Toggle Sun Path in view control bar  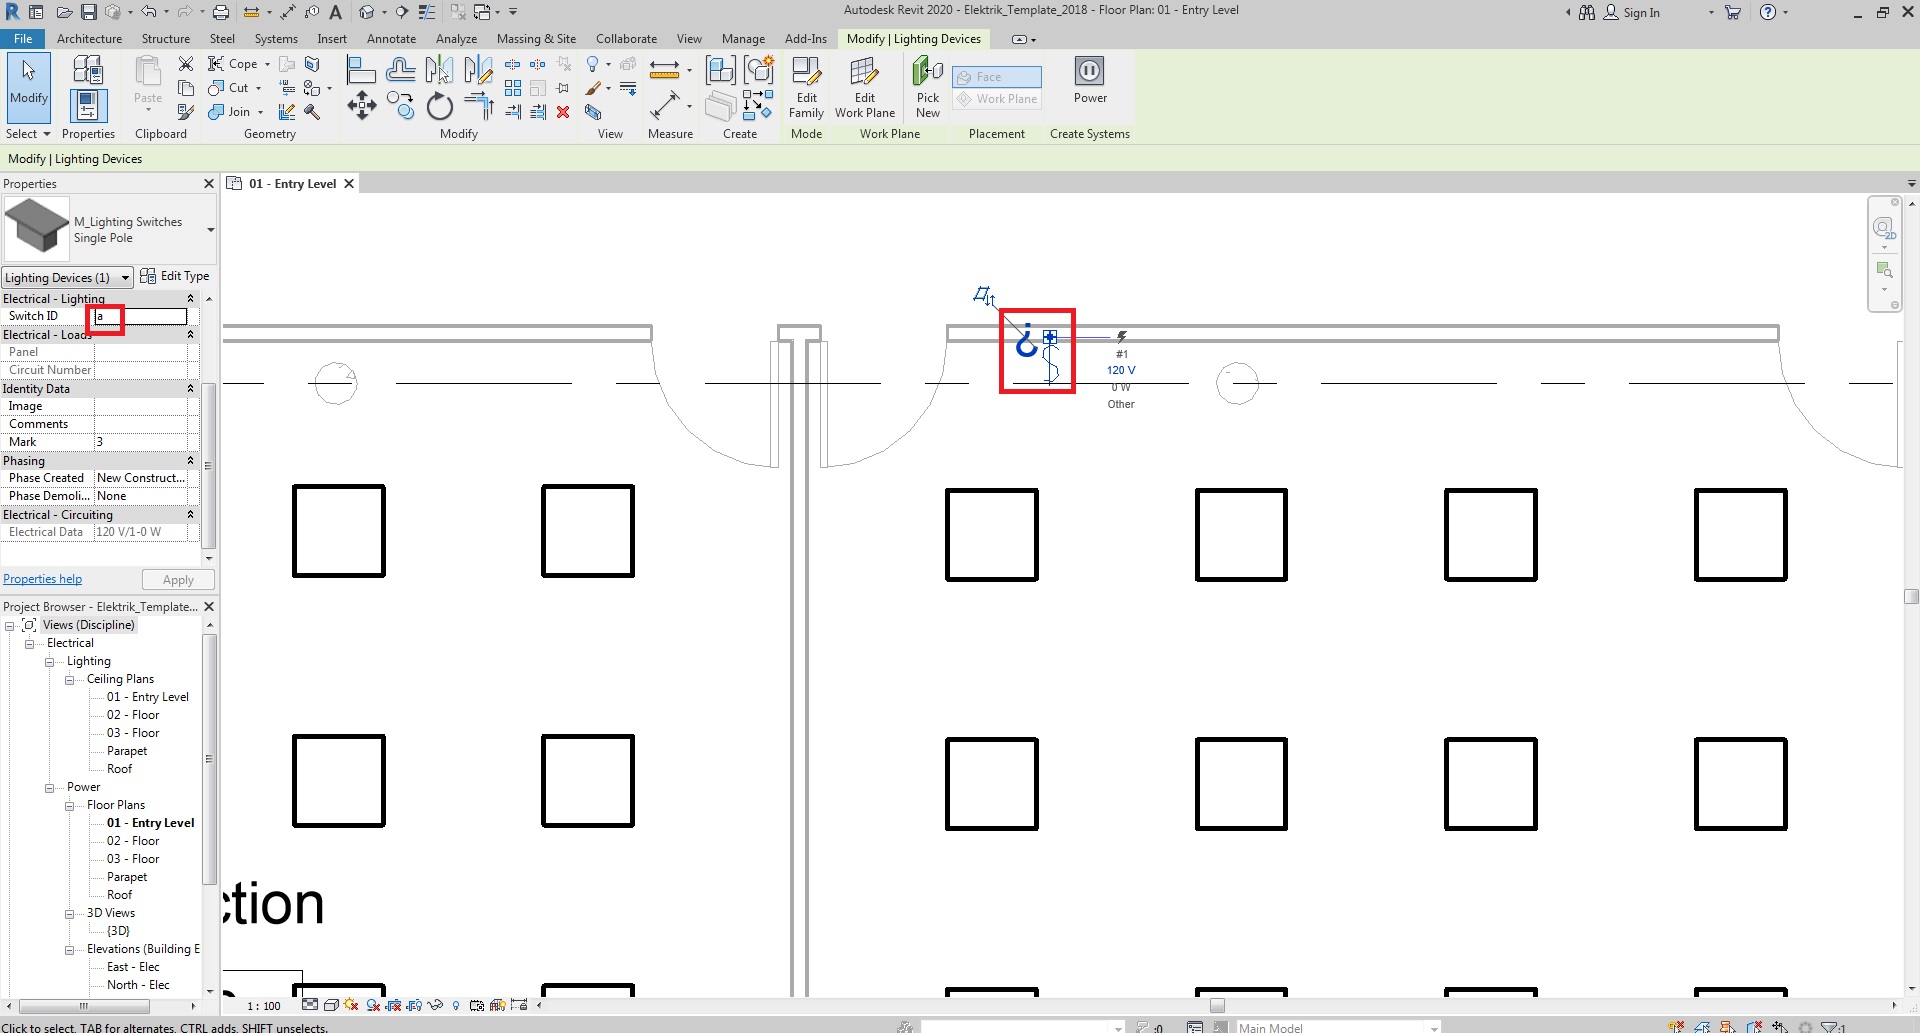[350, 1005]
